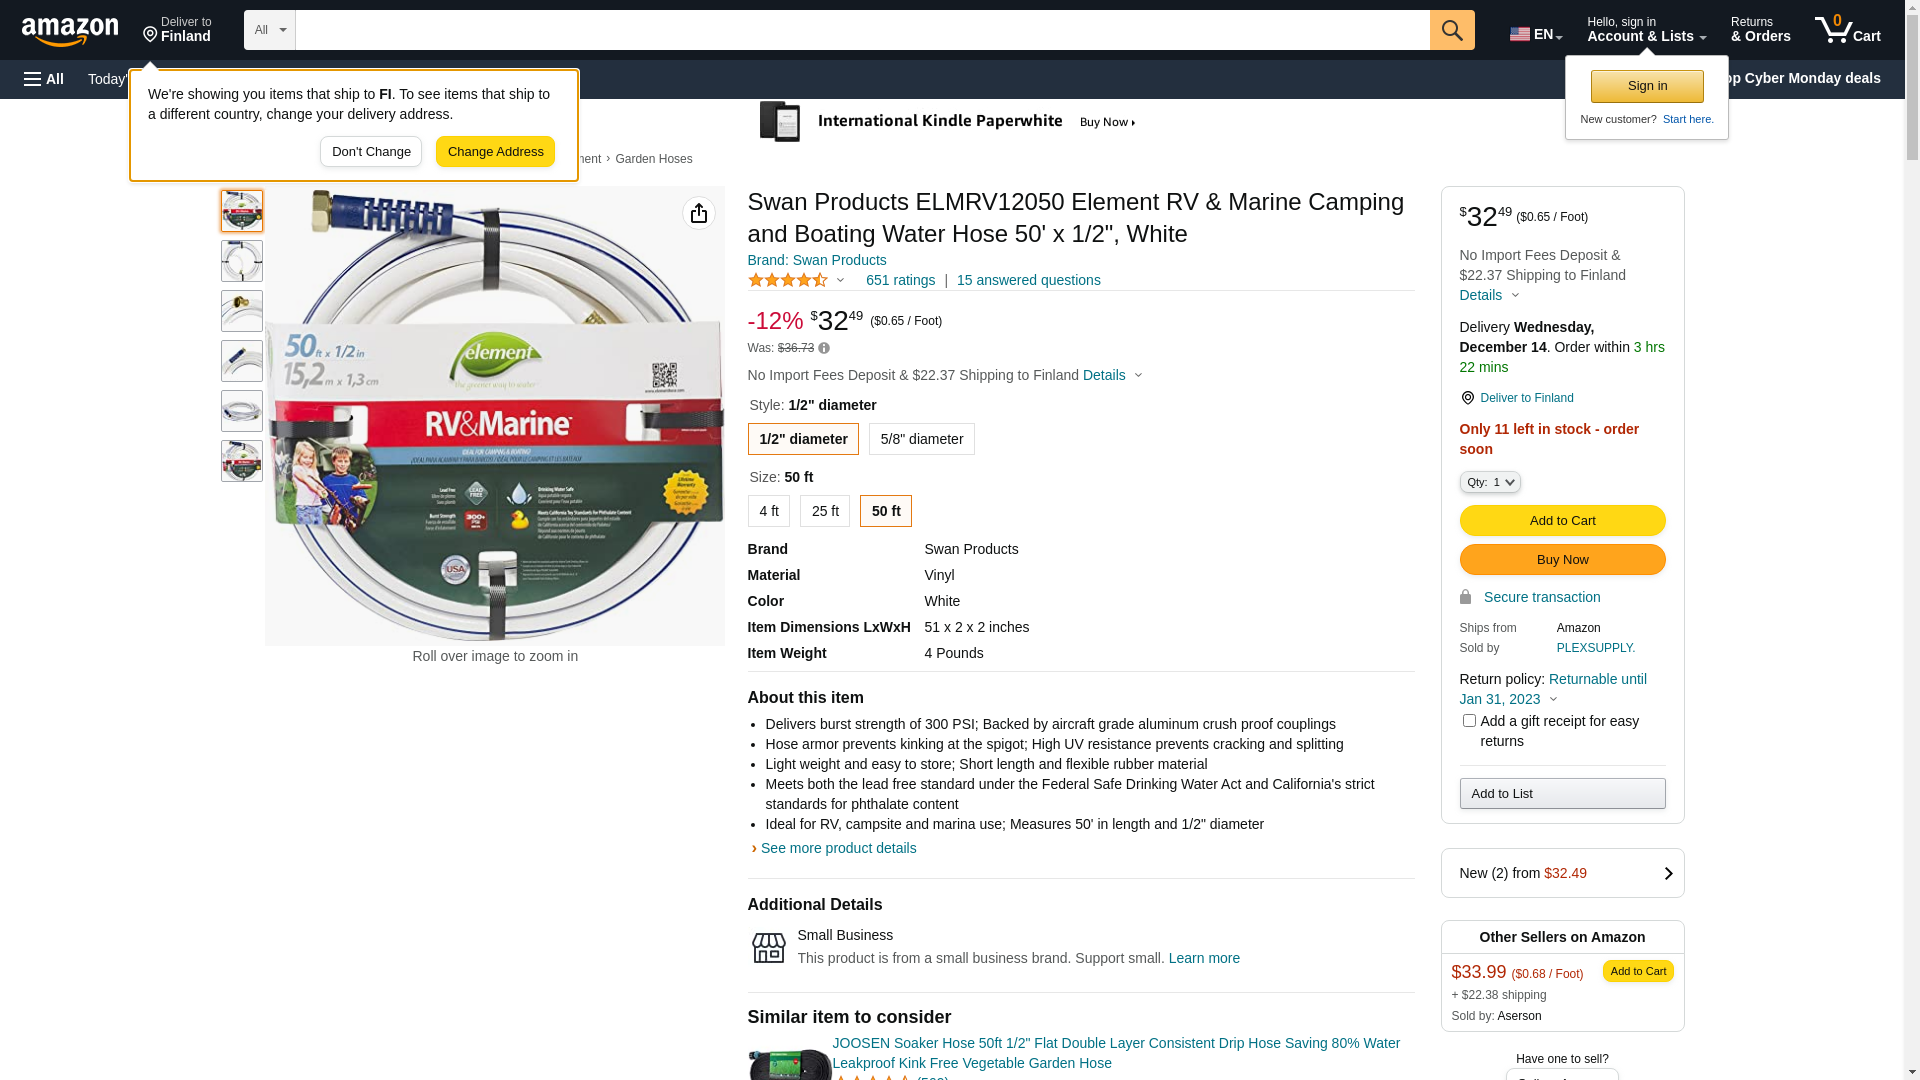This screenshot has height=1080, width=1920.
Task: Click the Deliver to Finland location icon
Action: tap(1467, 398)
